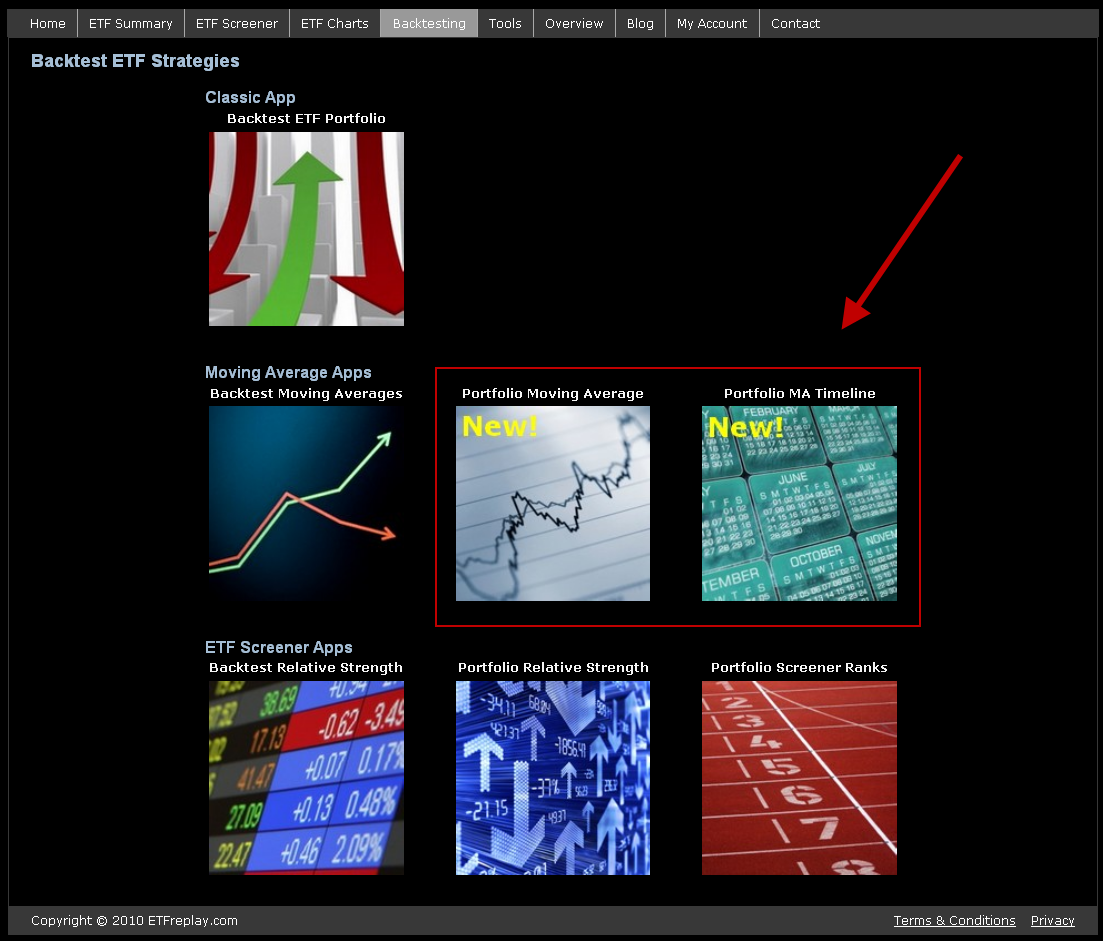This screenshot has height=941, width=1103.
Task: Open Portfolio MA Timeline calendar image
Action: point(799,503)
